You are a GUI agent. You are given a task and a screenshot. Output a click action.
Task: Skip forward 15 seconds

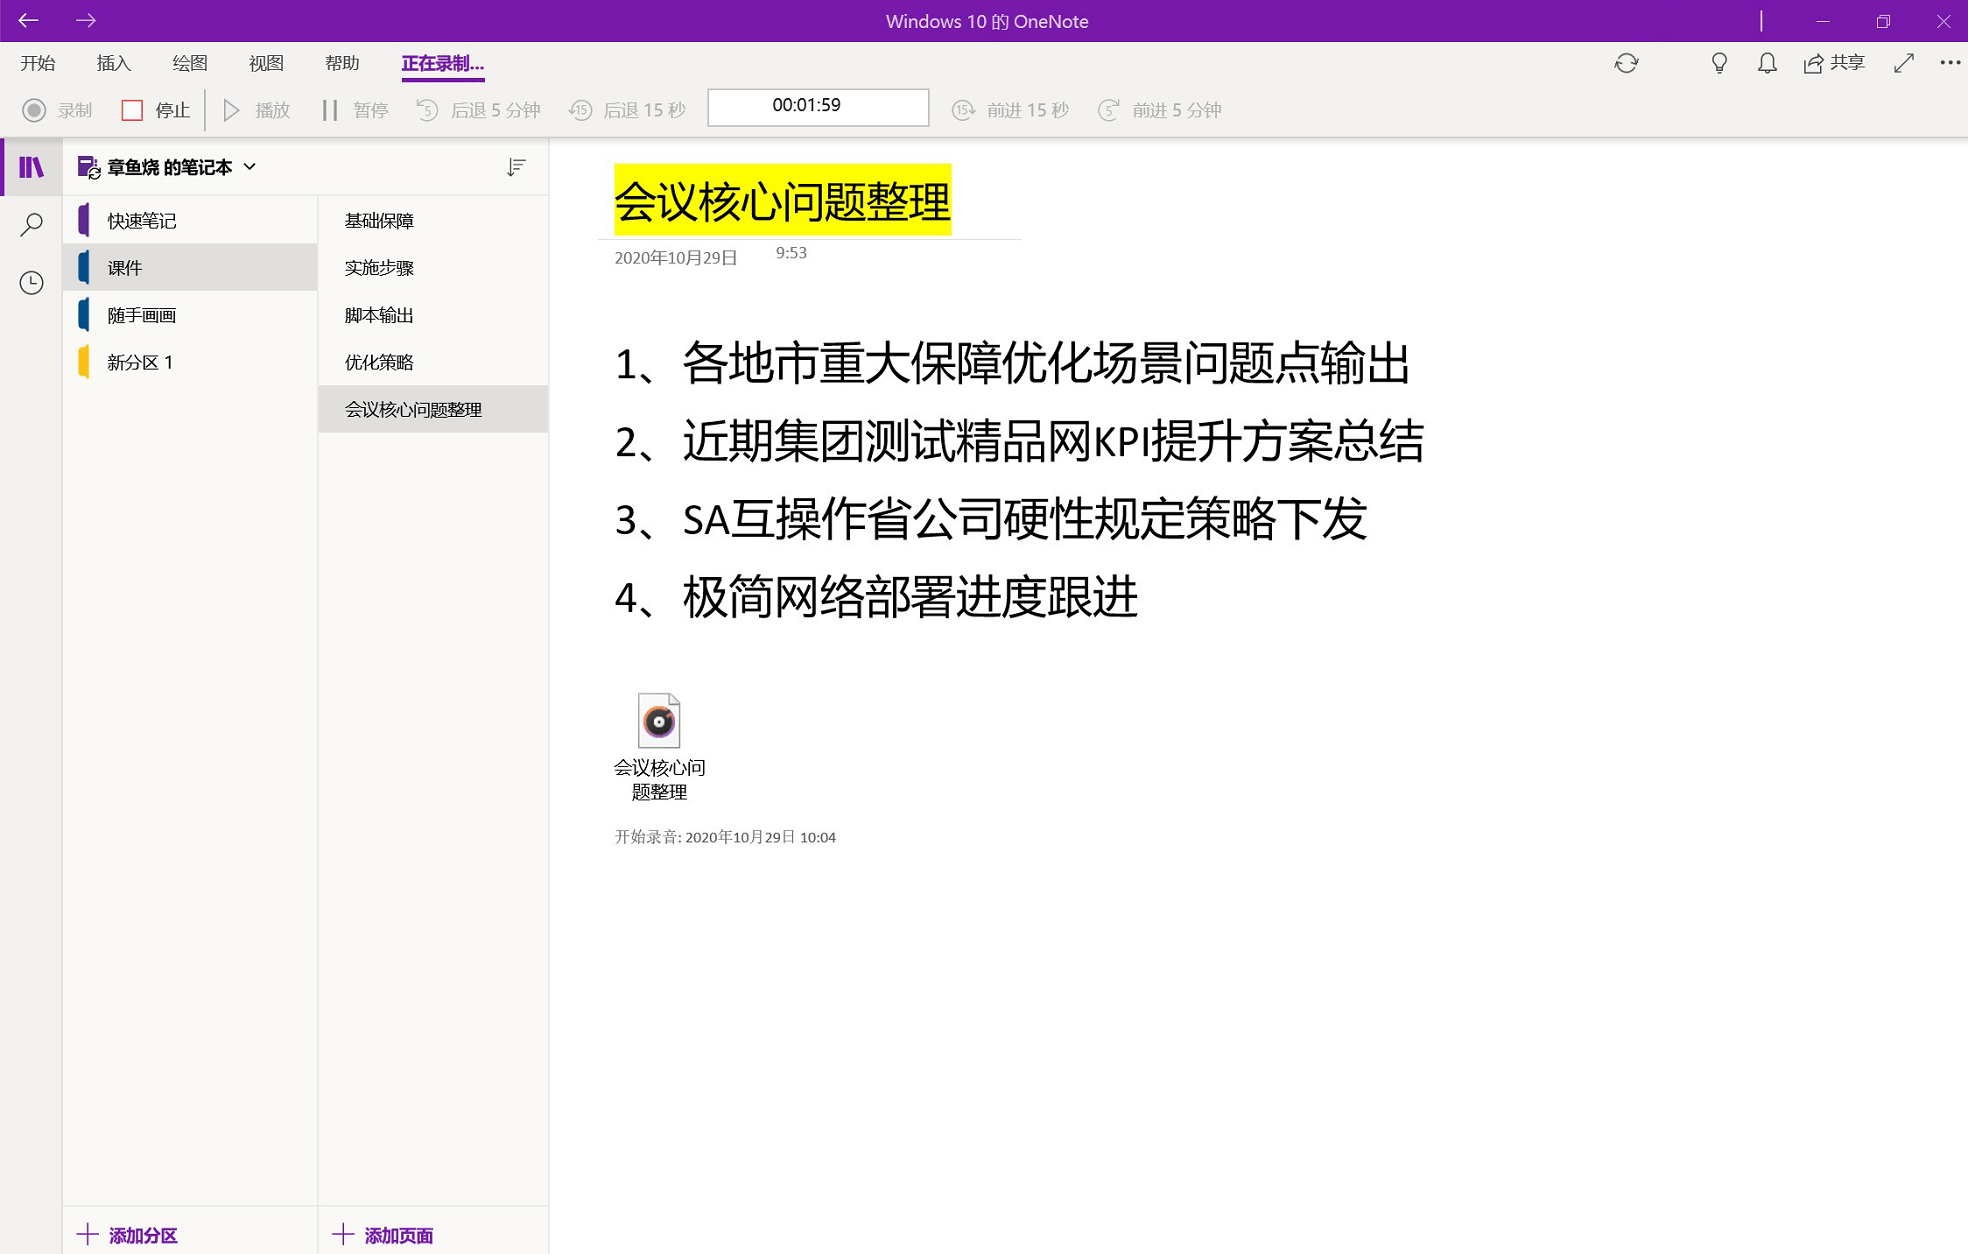pos(1010,110)
